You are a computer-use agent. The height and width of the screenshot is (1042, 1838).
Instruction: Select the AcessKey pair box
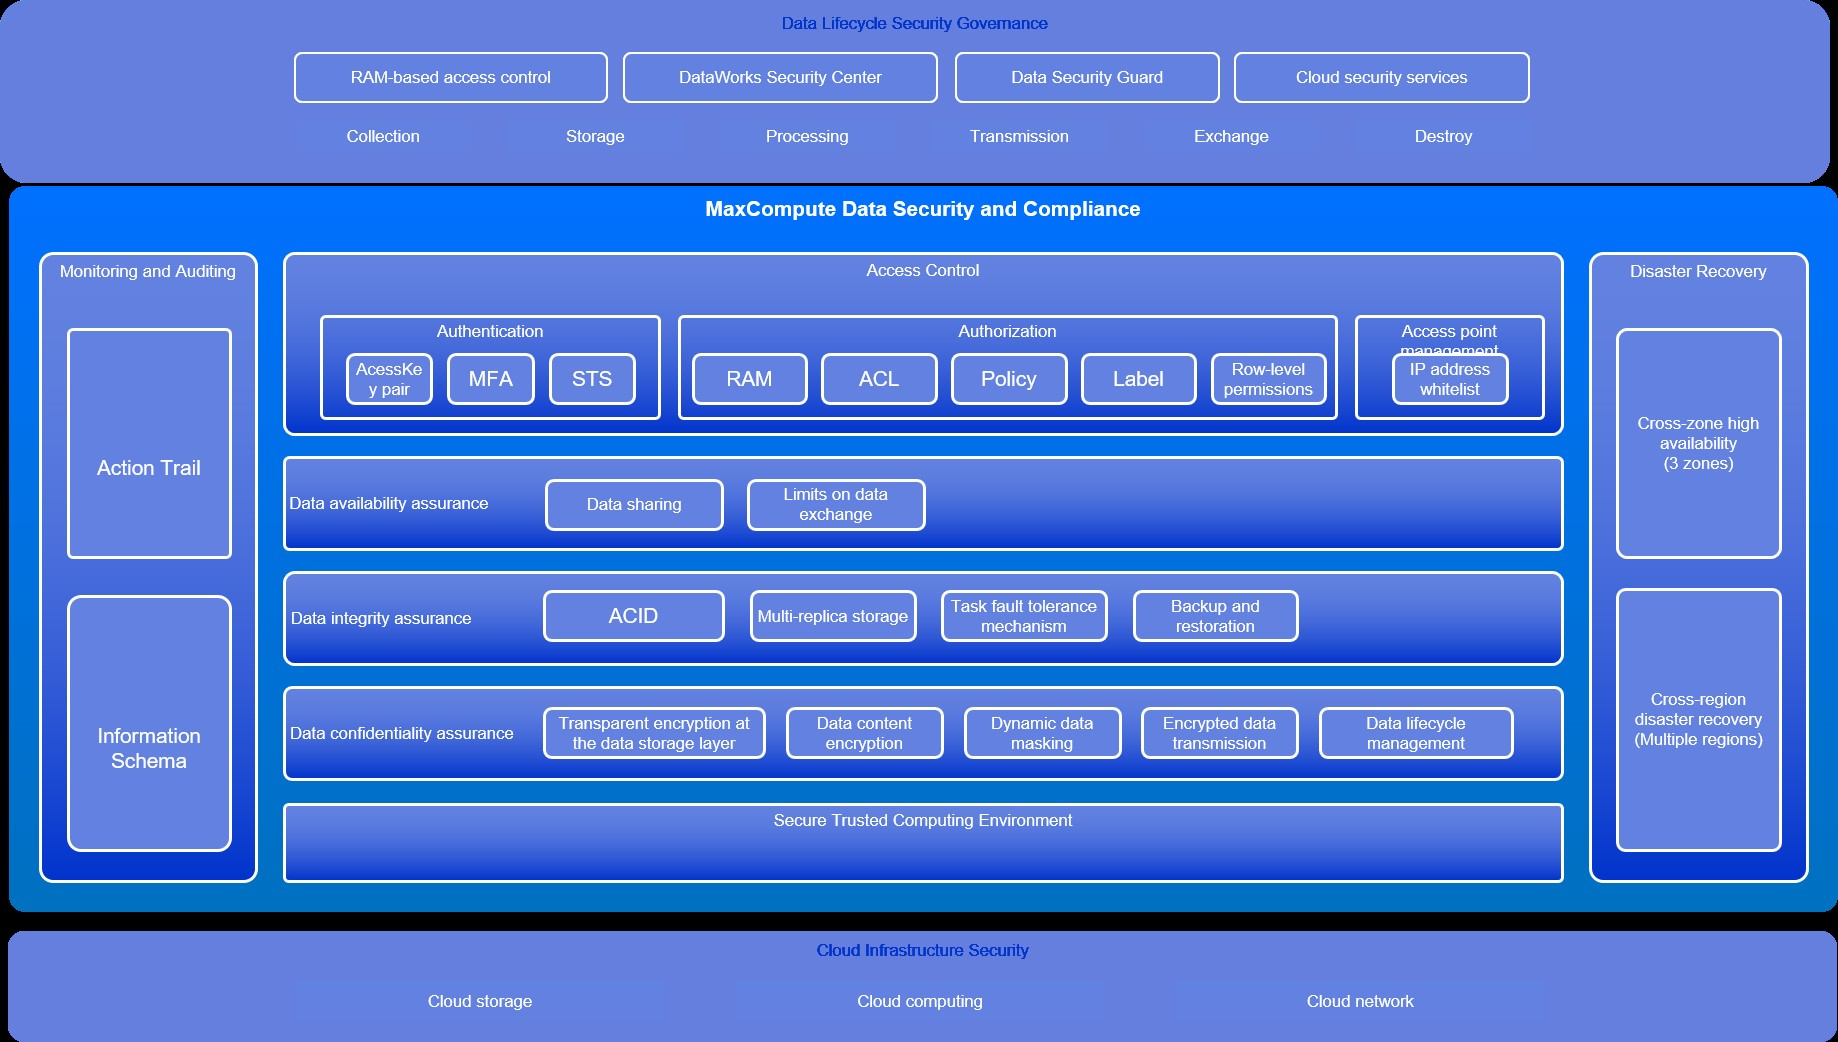[389, 379]
